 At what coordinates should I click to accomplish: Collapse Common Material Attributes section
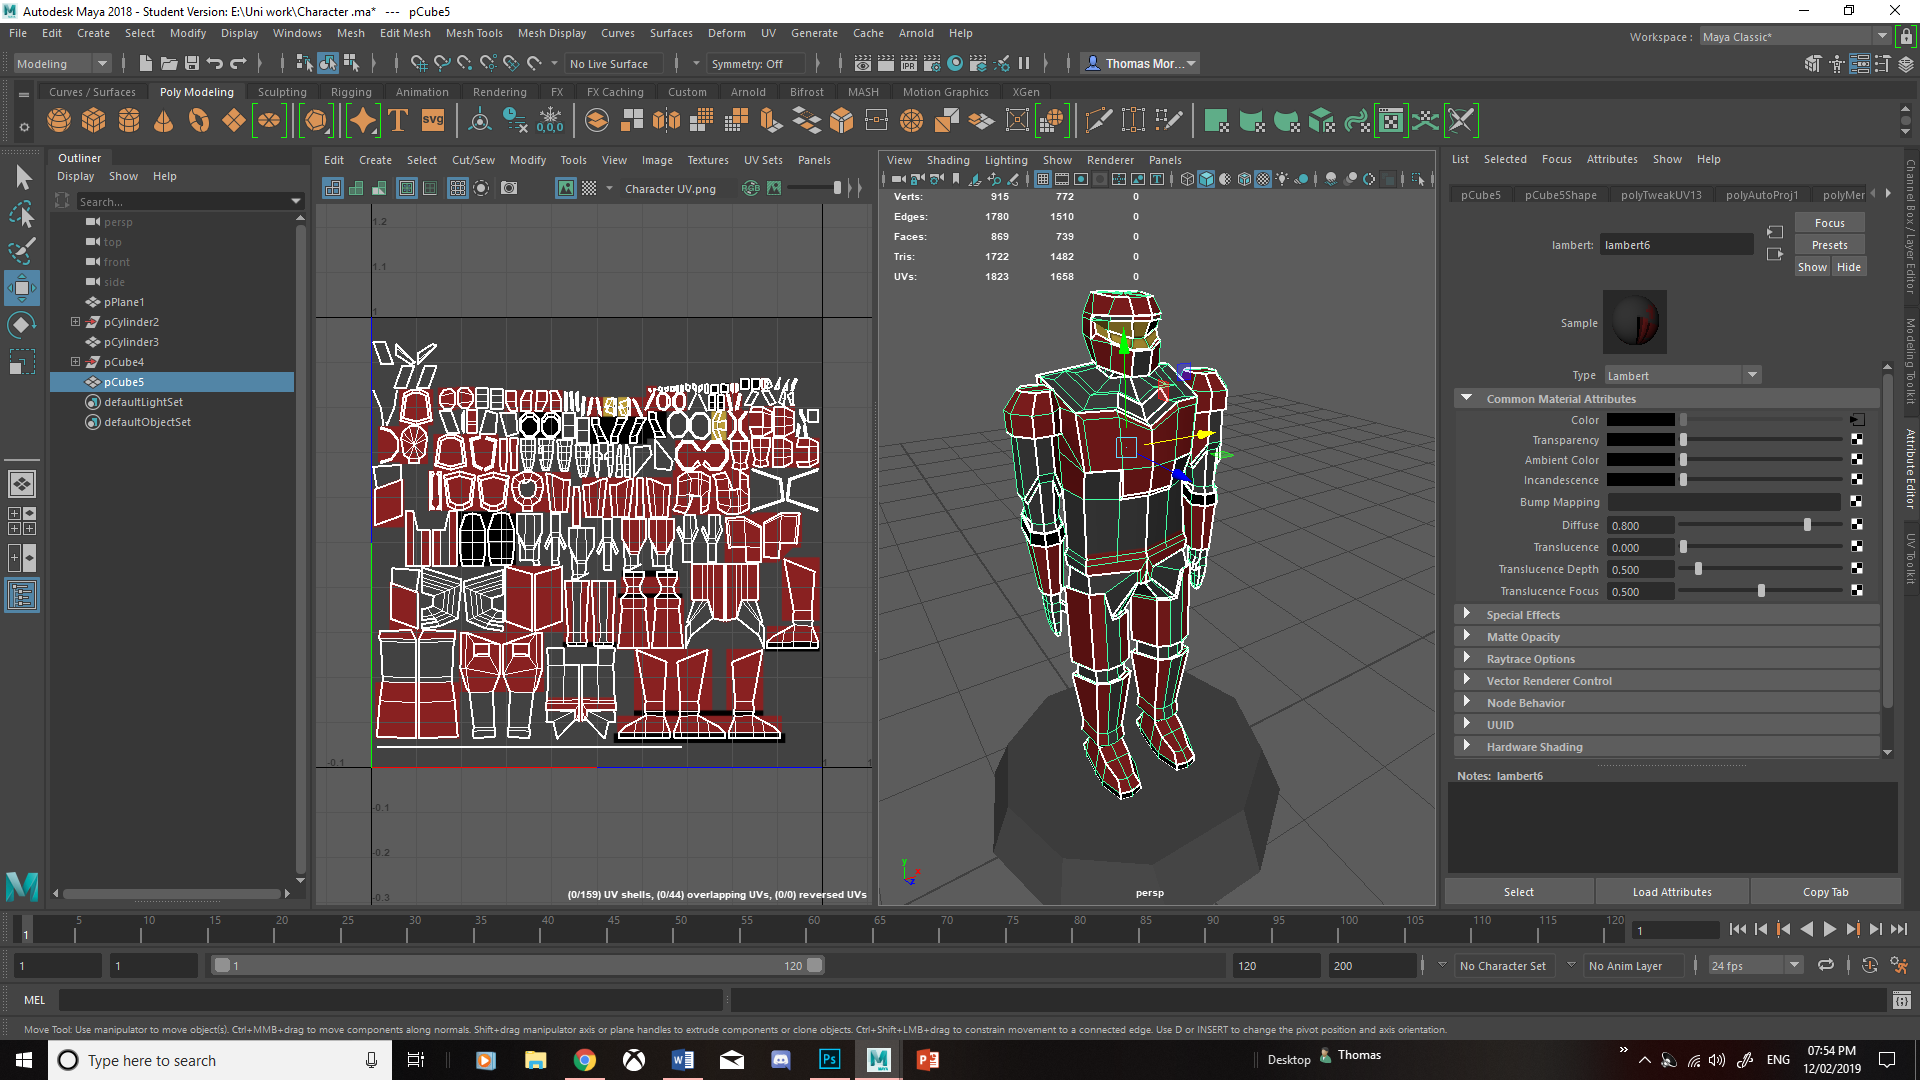pyautogui.click(x=1466, y=398)
